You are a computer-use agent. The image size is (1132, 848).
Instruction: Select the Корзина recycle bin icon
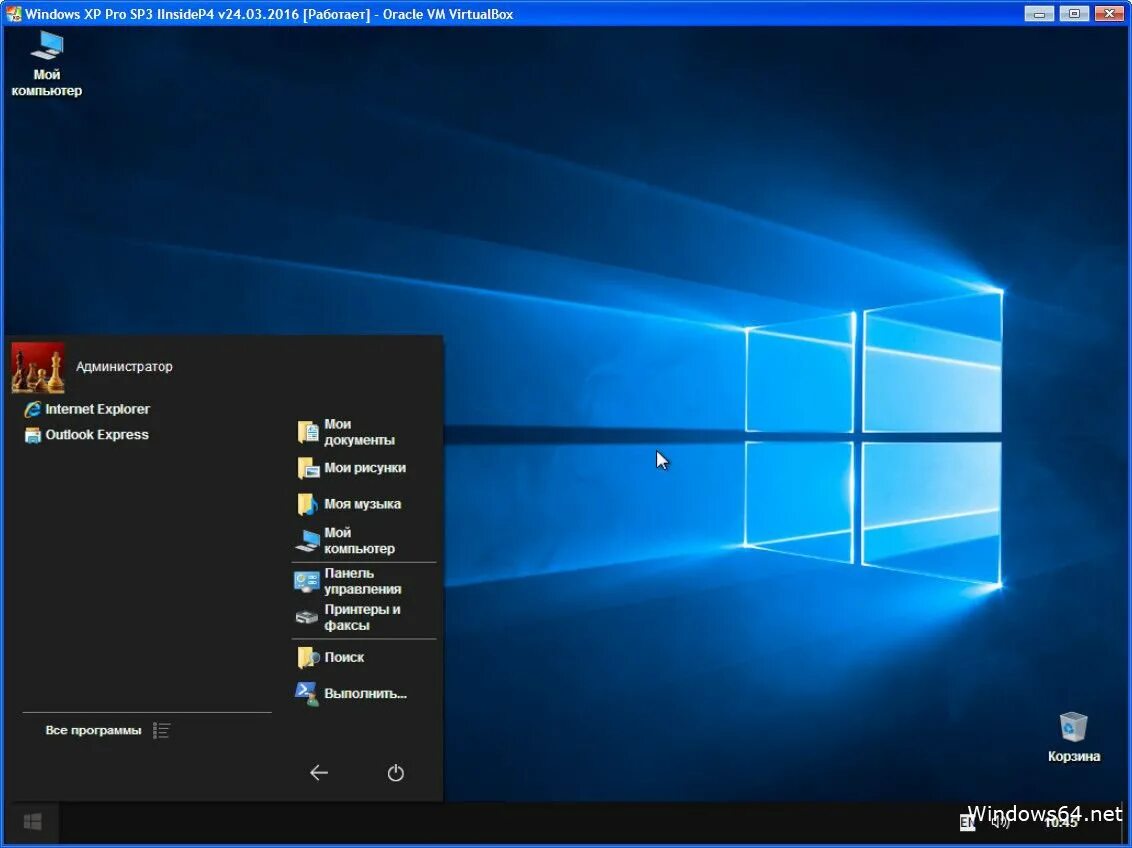1074,737
